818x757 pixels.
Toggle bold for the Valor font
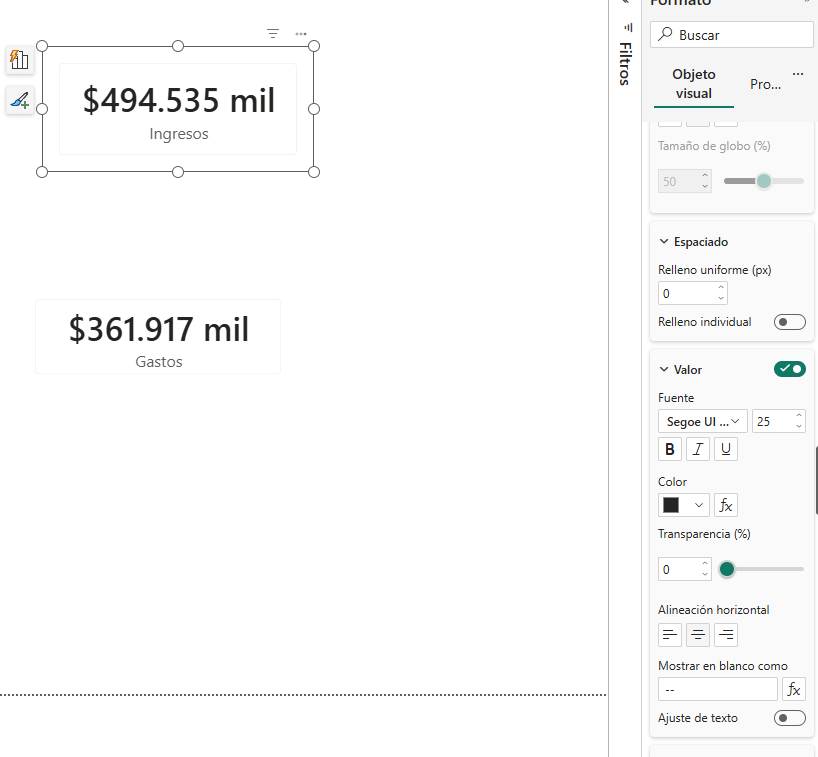coord(670,449)
